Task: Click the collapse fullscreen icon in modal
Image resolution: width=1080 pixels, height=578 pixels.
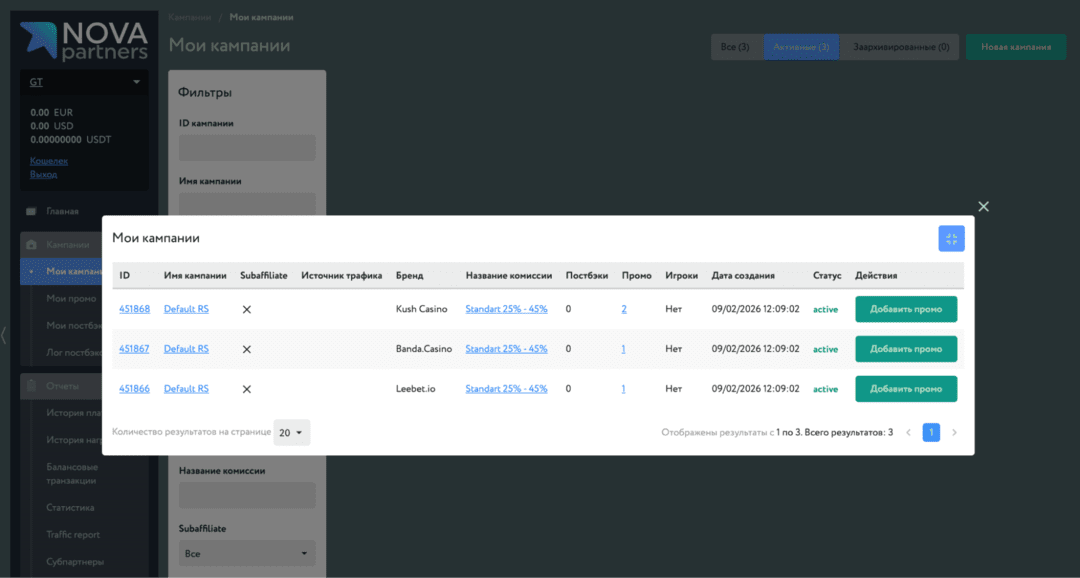Action: click(x=951, y=239)
